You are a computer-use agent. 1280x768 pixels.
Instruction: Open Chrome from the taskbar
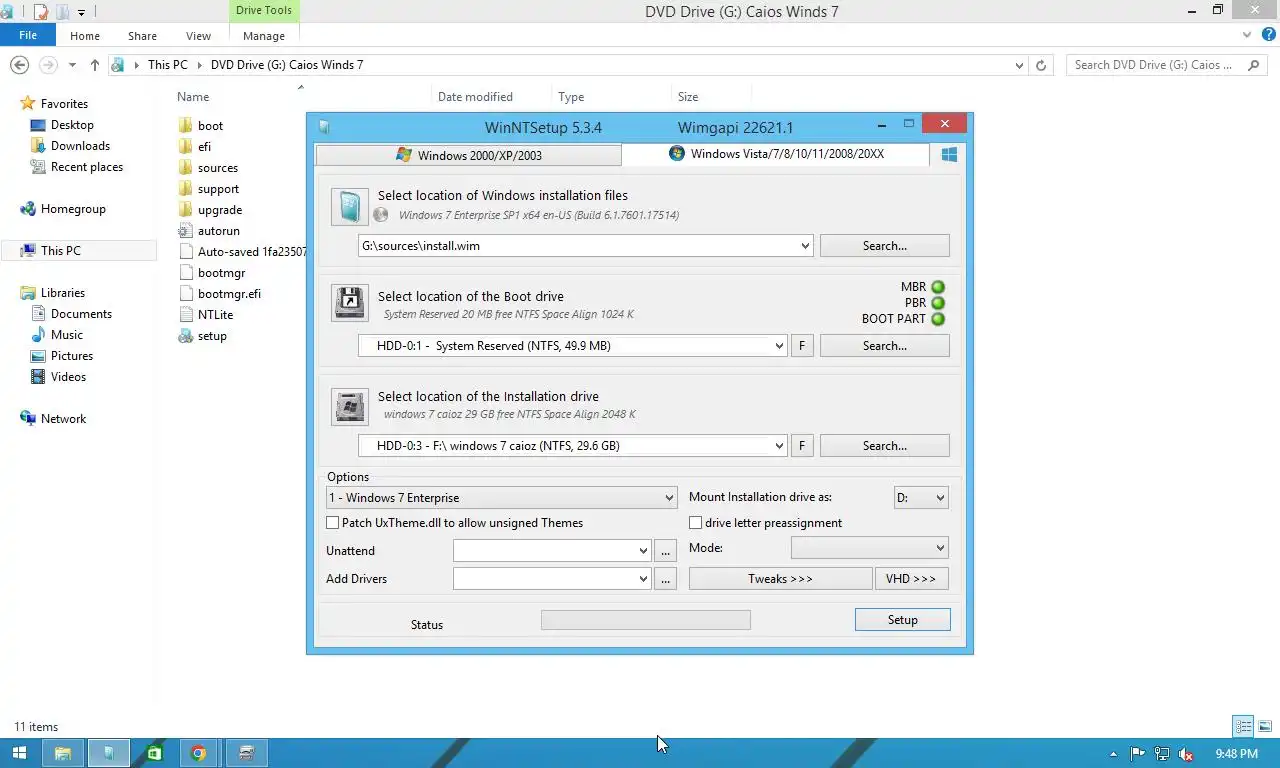(198, 753)
